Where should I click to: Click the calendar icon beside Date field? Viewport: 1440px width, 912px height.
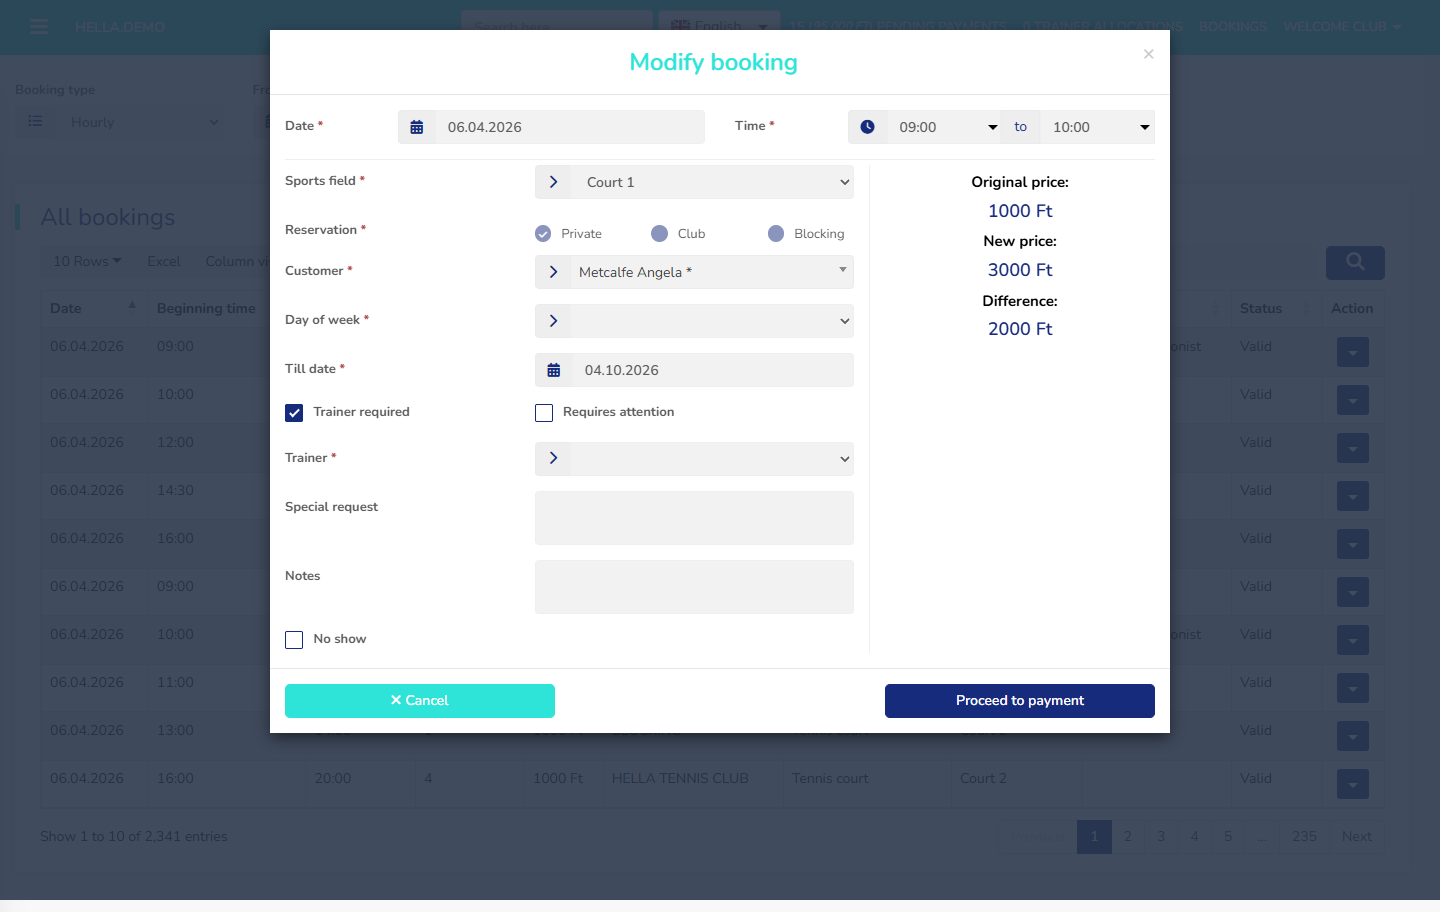pyautogui.click(x=417, y=127)
